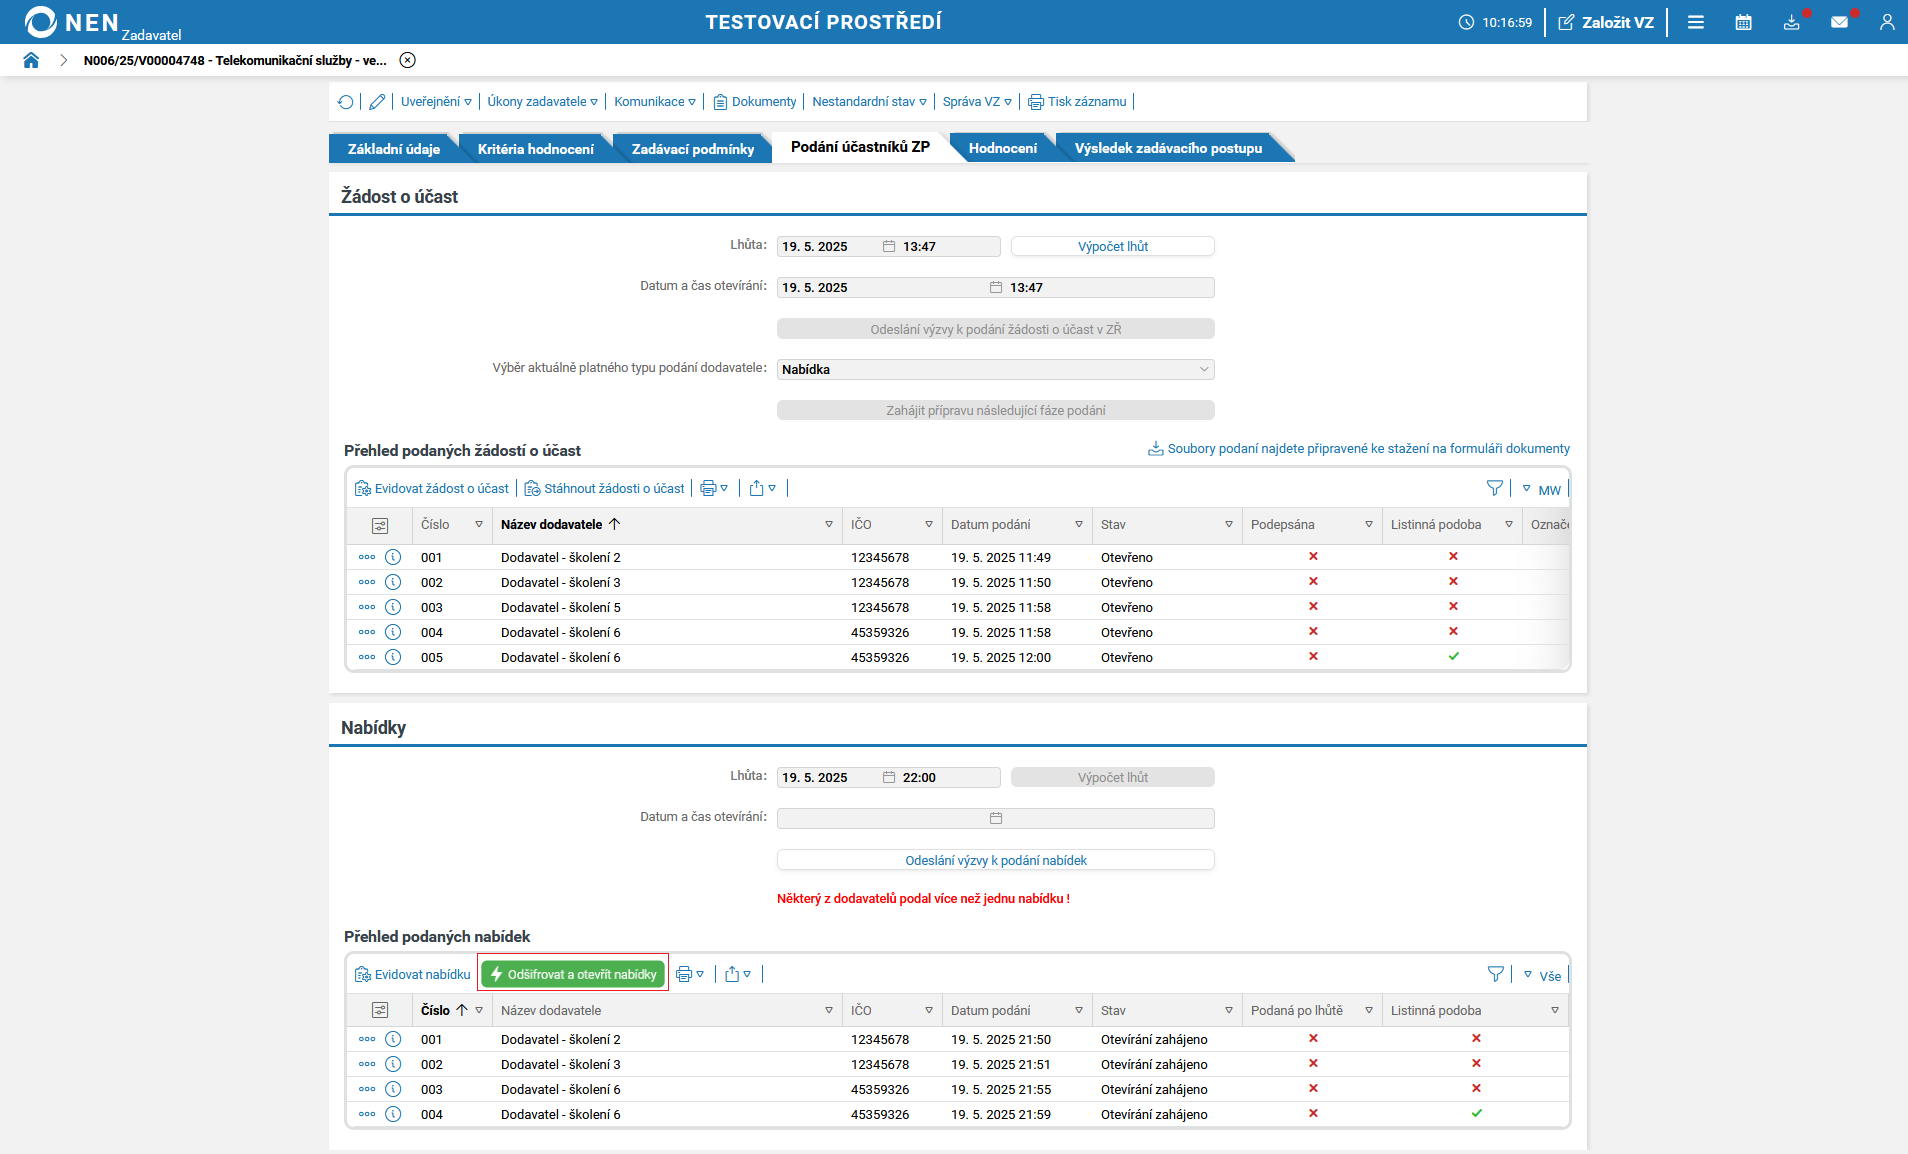The image size is (1908, 1154).
Task: Open the user profile icon
Action: pyautogui.click(x=1886, y=22)
